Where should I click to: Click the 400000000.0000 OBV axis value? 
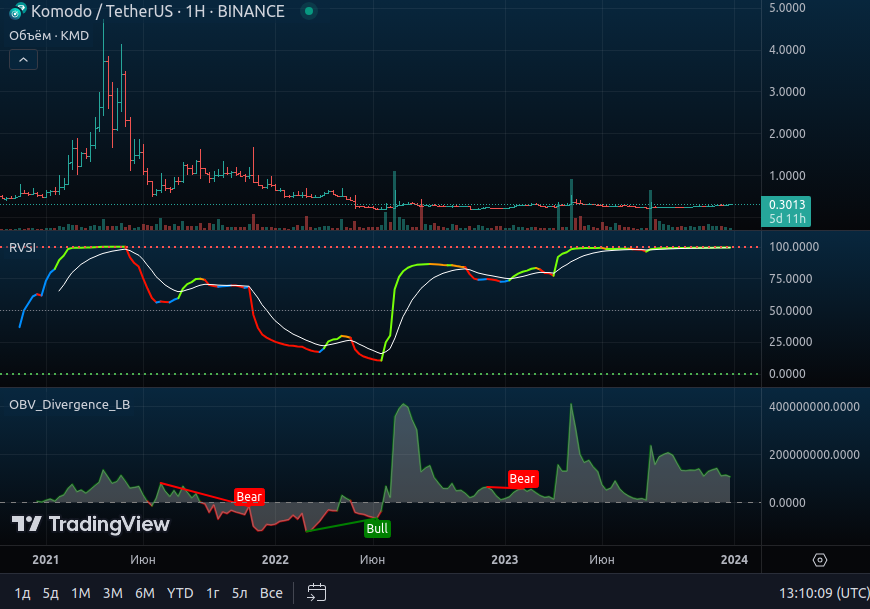[814, 407]
